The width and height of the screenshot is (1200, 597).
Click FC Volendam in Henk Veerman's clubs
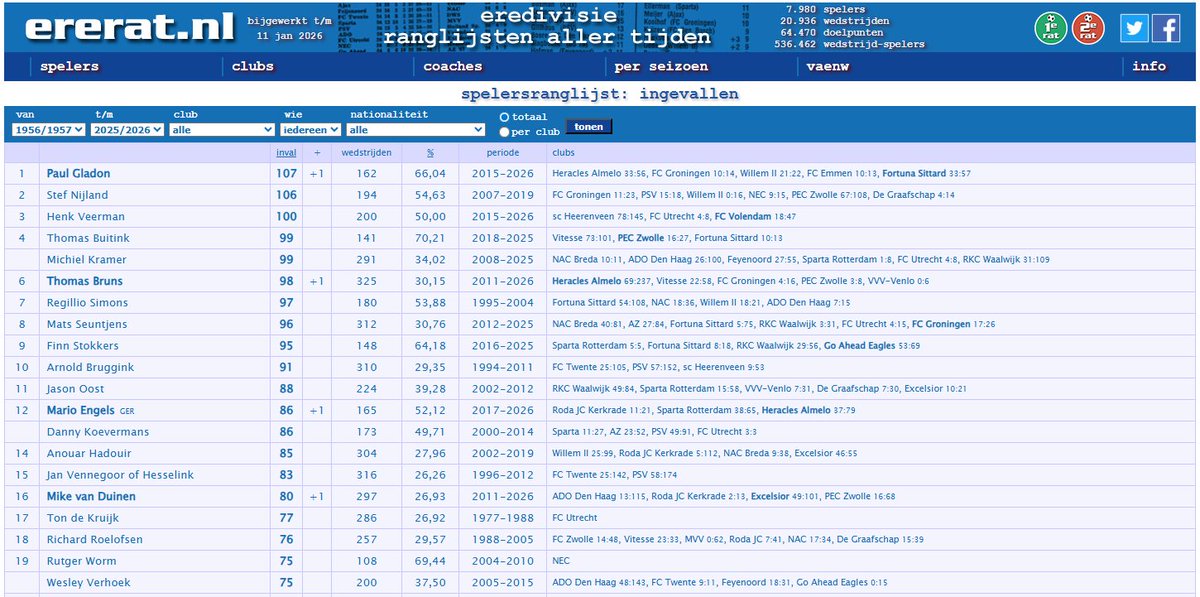click(743, 217)
